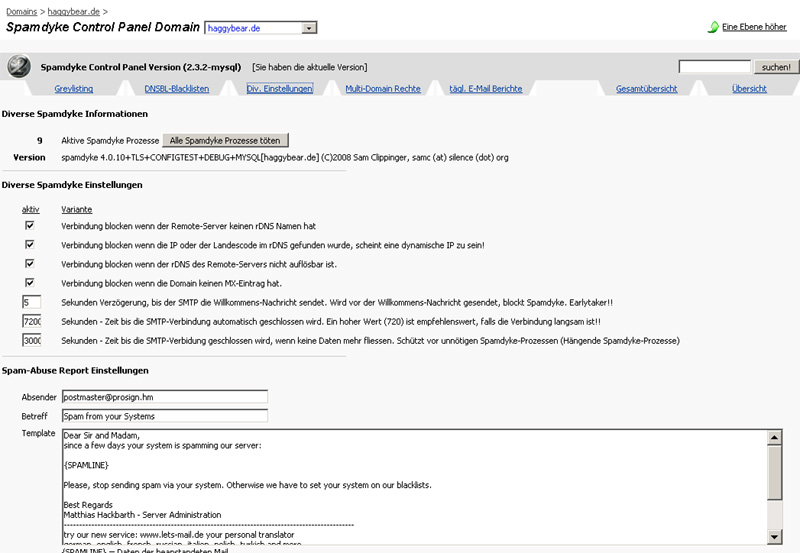The width and height of the screenshot is (800, 553).
Task: Click the Absender email input field
Action: (164, 396)
